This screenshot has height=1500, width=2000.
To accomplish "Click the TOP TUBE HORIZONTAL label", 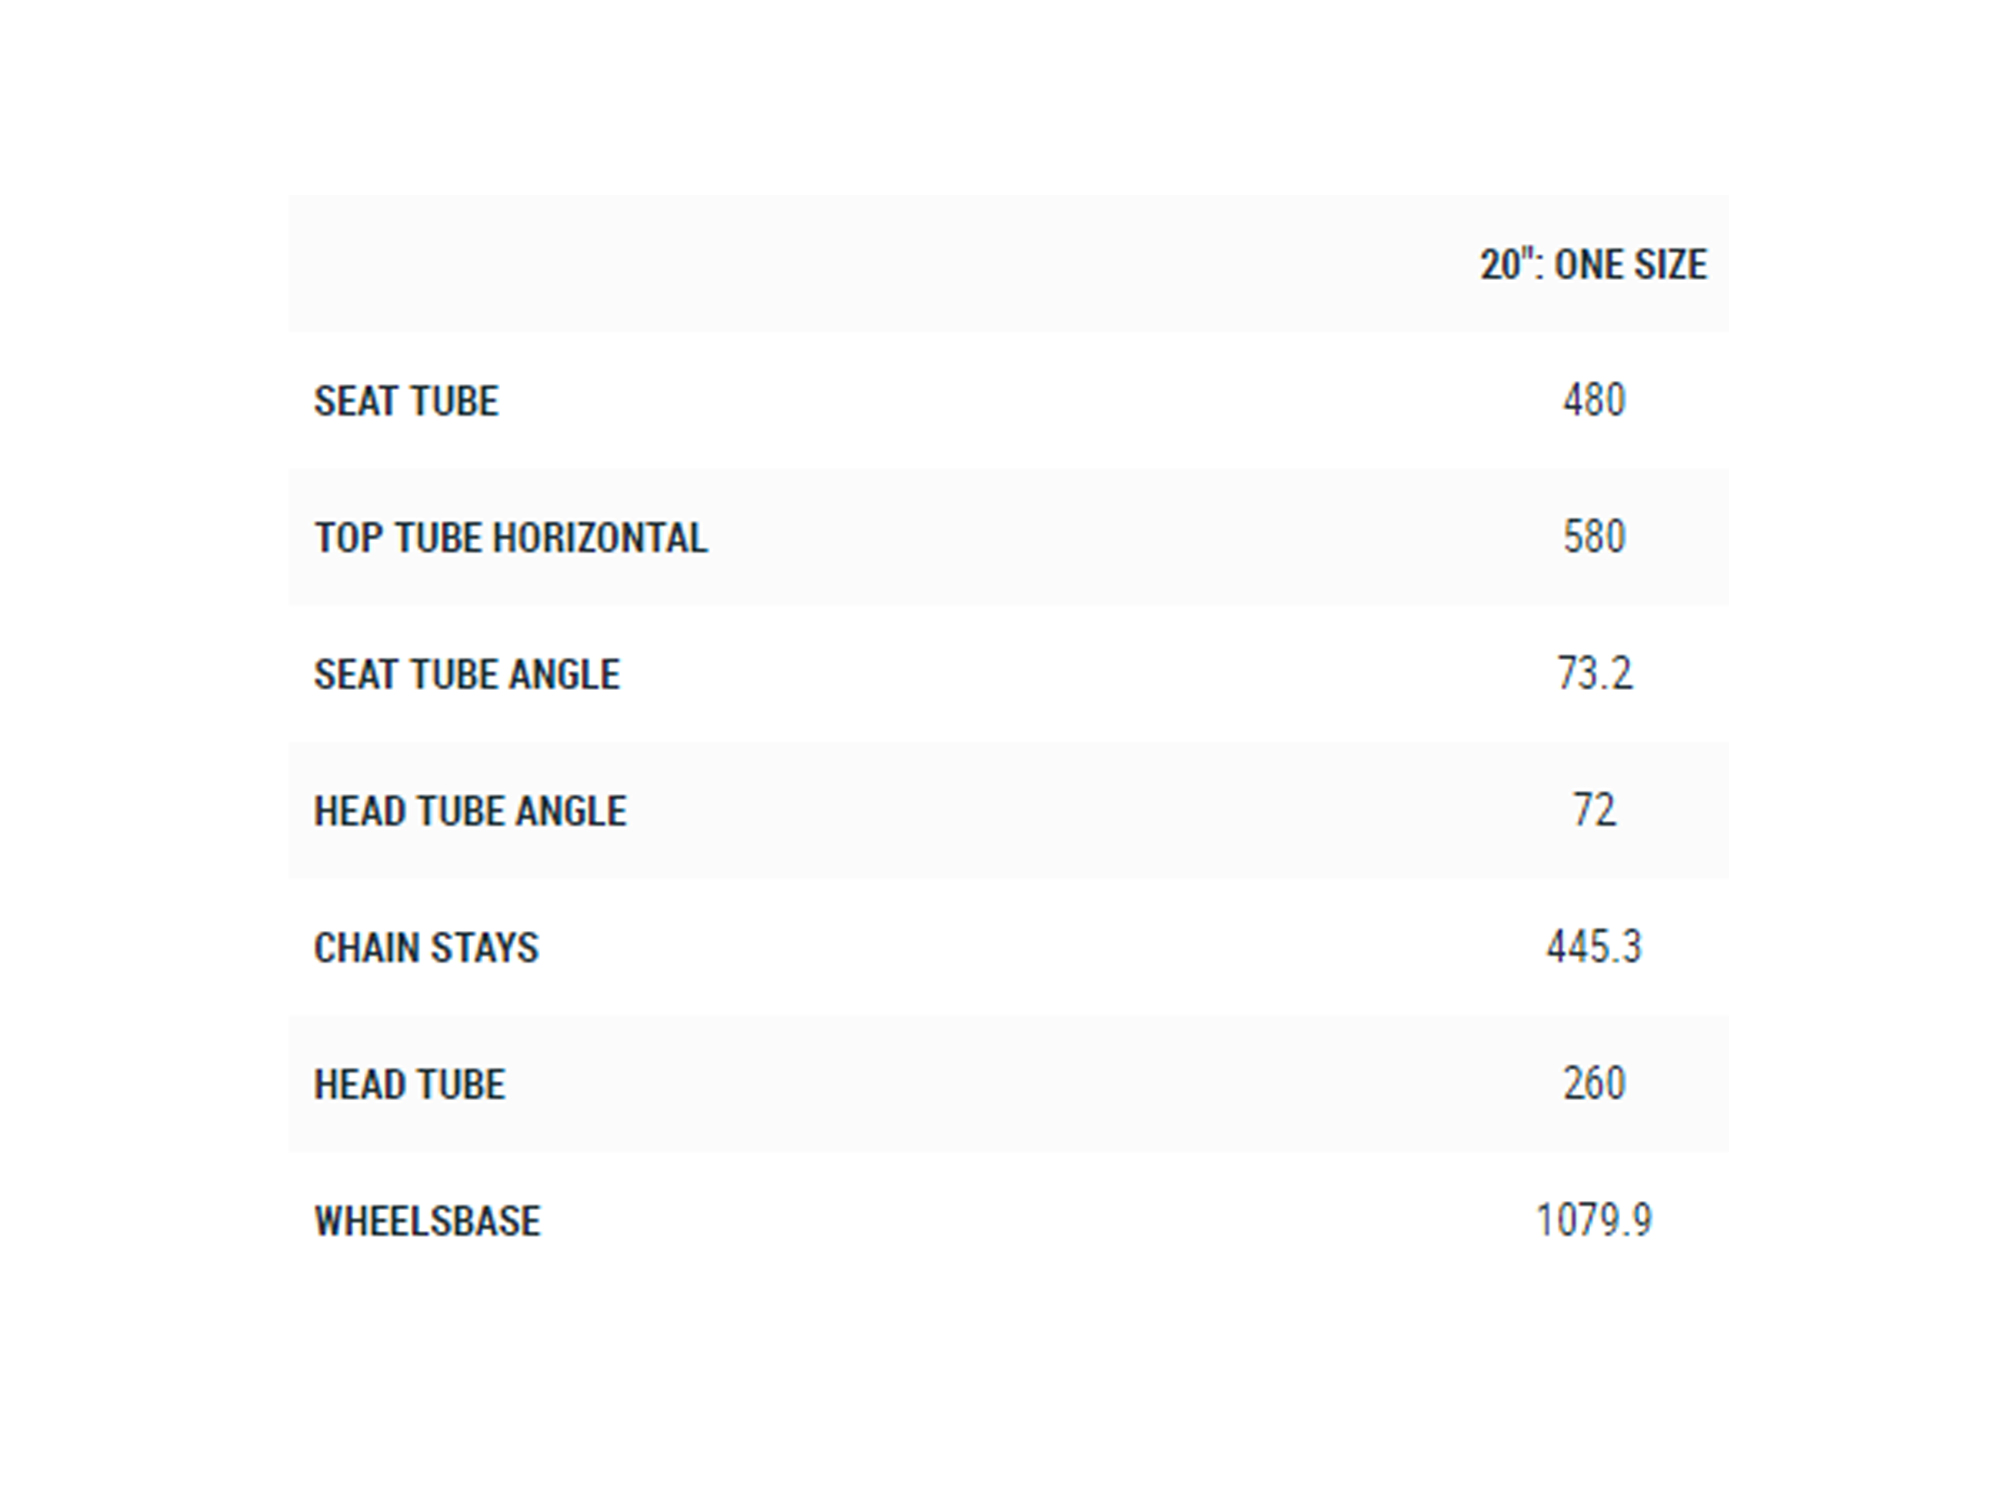I will tap(510, 538).
